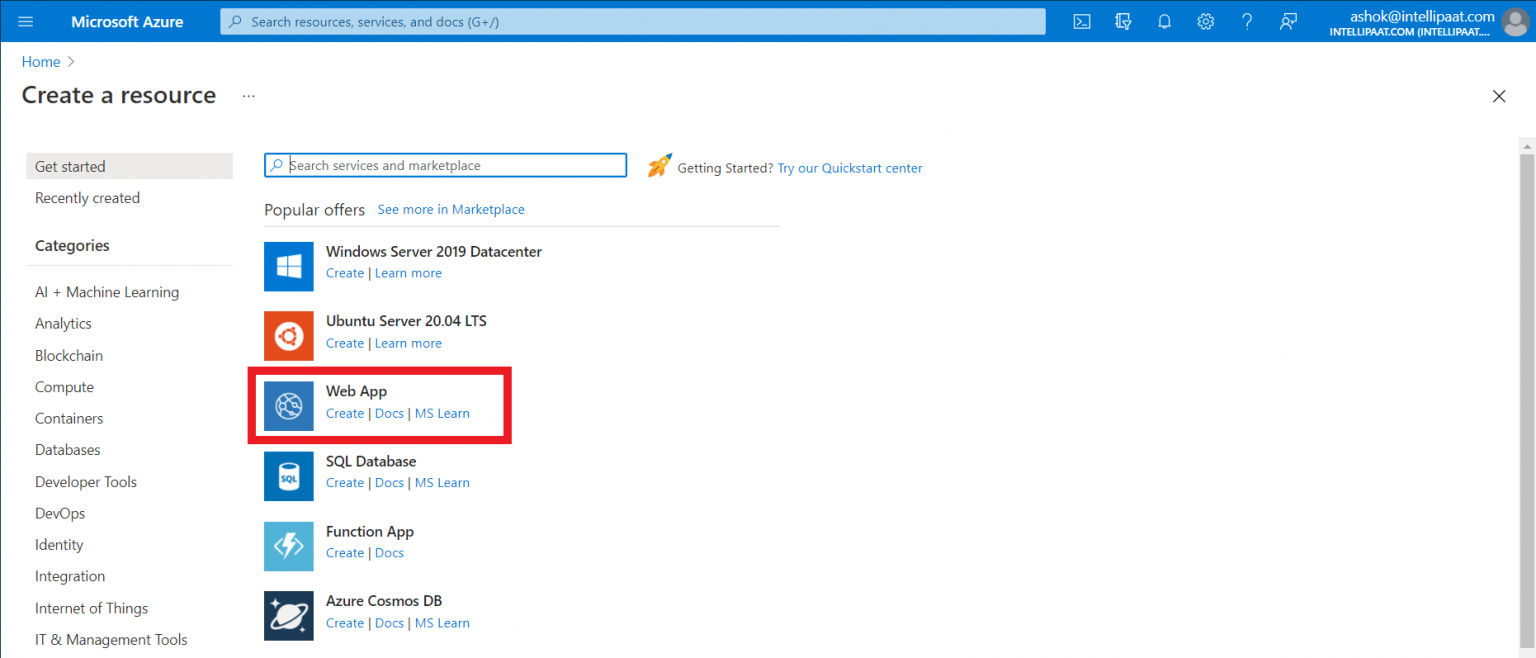Open Azure Cloud Shell from the top bar
The height and width of the screenshot is (658, 1536).
point(1081,20)
